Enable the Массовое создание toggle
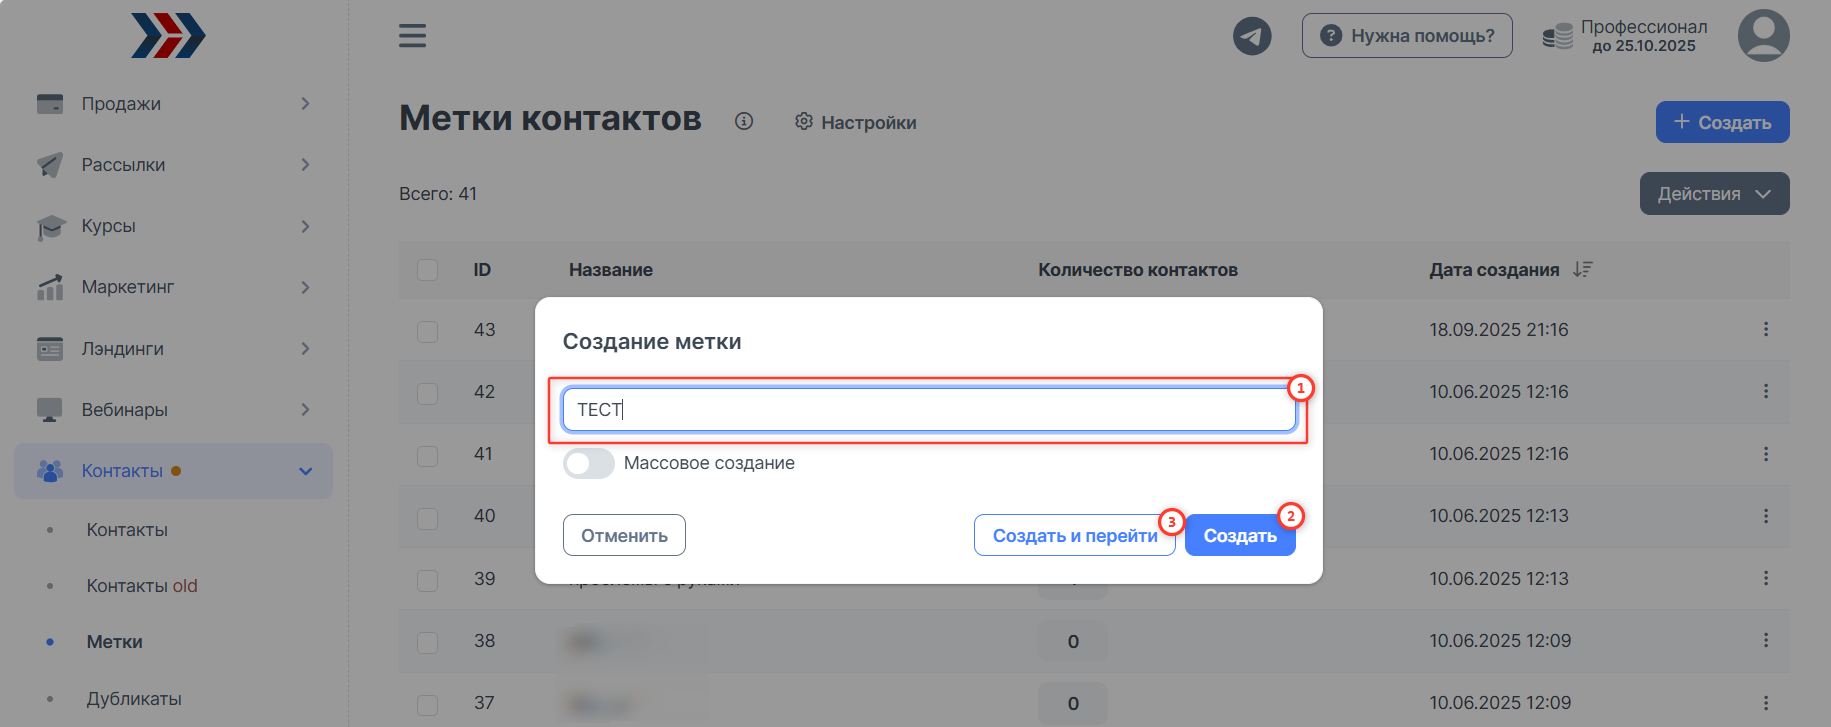The height and width of the screenshot is (727, 1831). coord(588,463)
